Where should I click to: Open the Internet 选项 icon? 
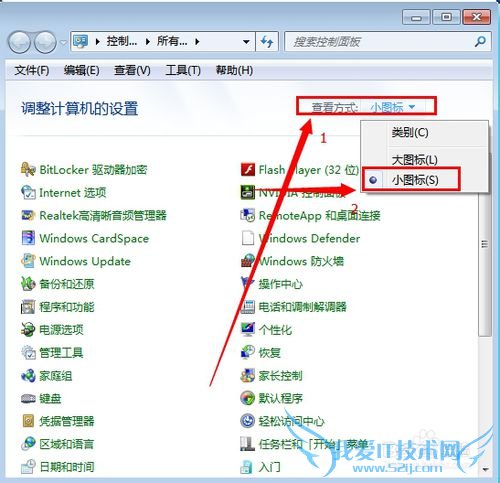pyautogui.click(x=28, y=192)
